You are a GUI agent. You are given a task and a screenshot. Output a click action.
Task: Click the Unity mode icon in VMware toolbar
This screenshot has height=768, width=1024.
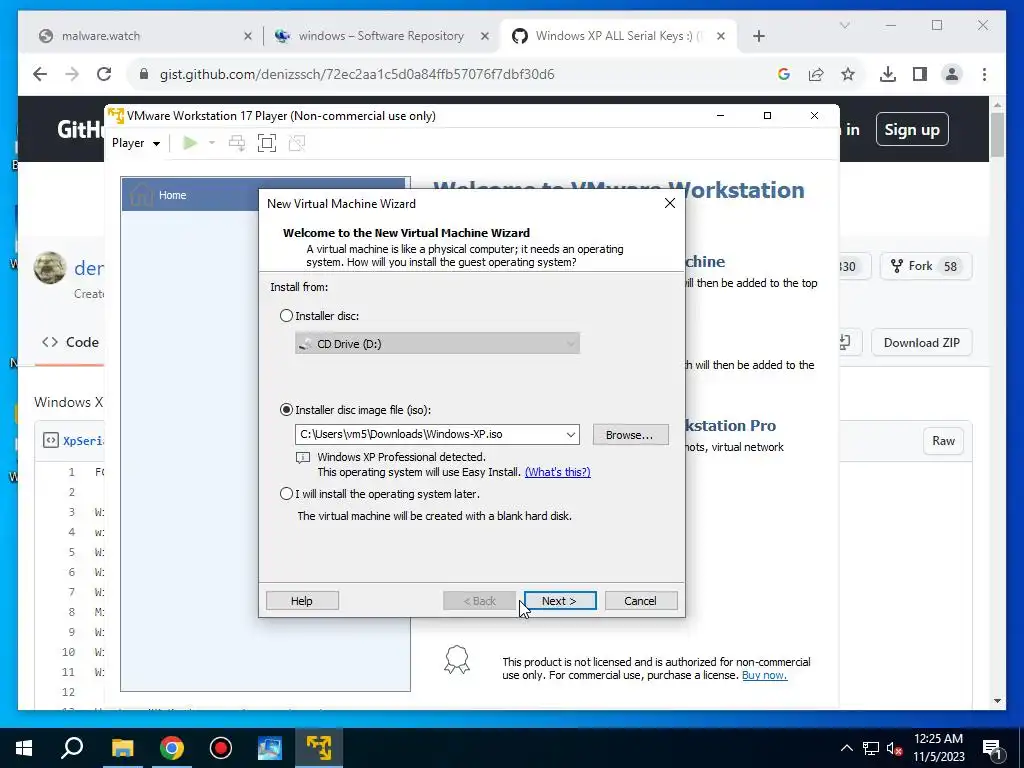(x=297, y=143)
